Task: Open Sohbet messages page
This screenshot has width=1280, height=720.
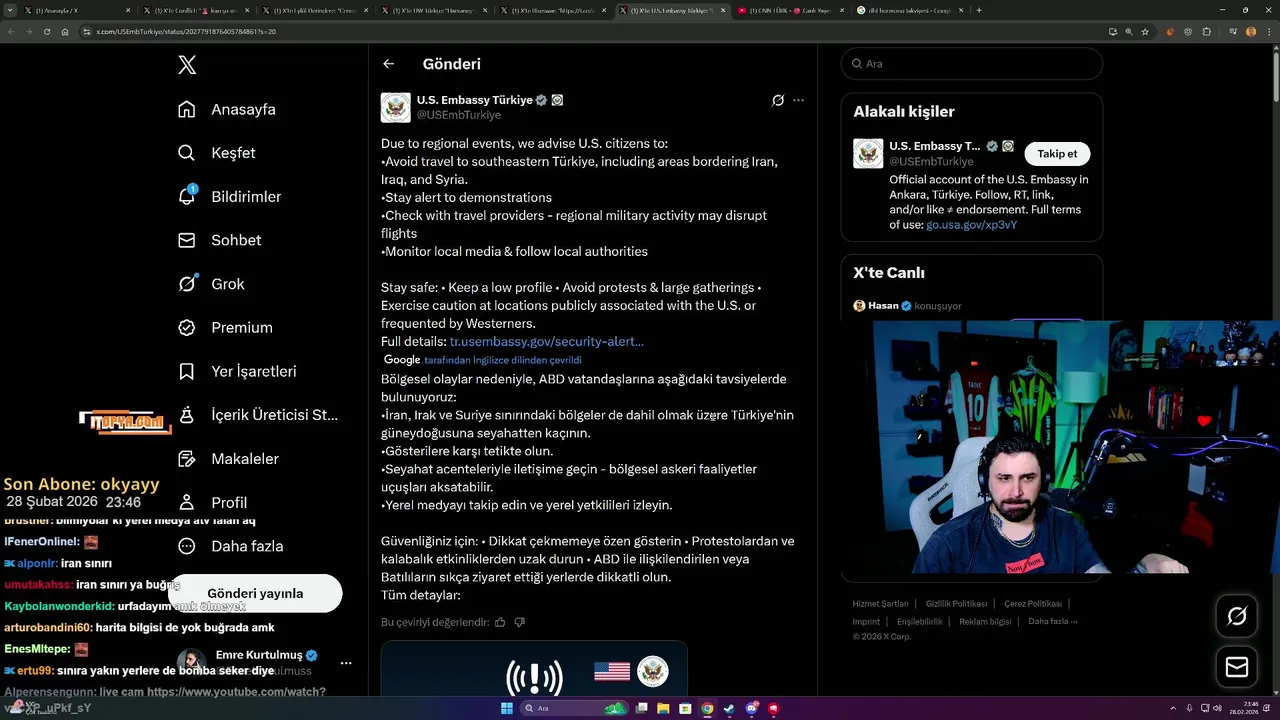Action: [219, 240]
